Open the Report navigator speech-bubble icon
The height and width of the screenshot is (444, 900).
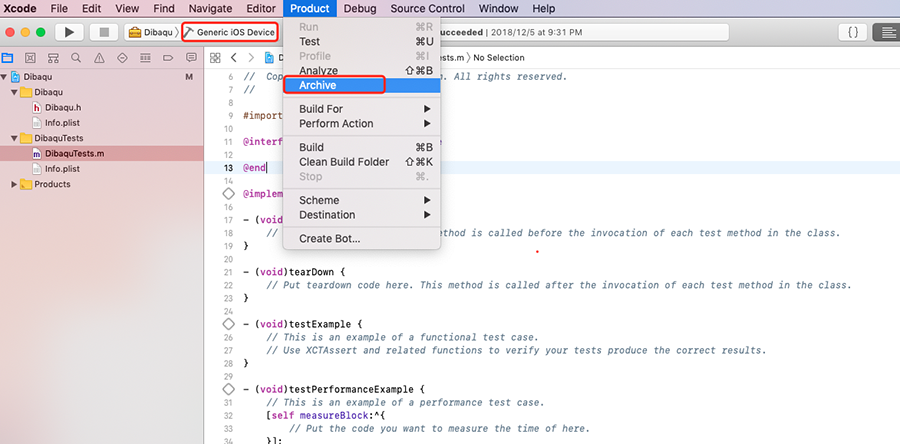(x=191, y=58)
